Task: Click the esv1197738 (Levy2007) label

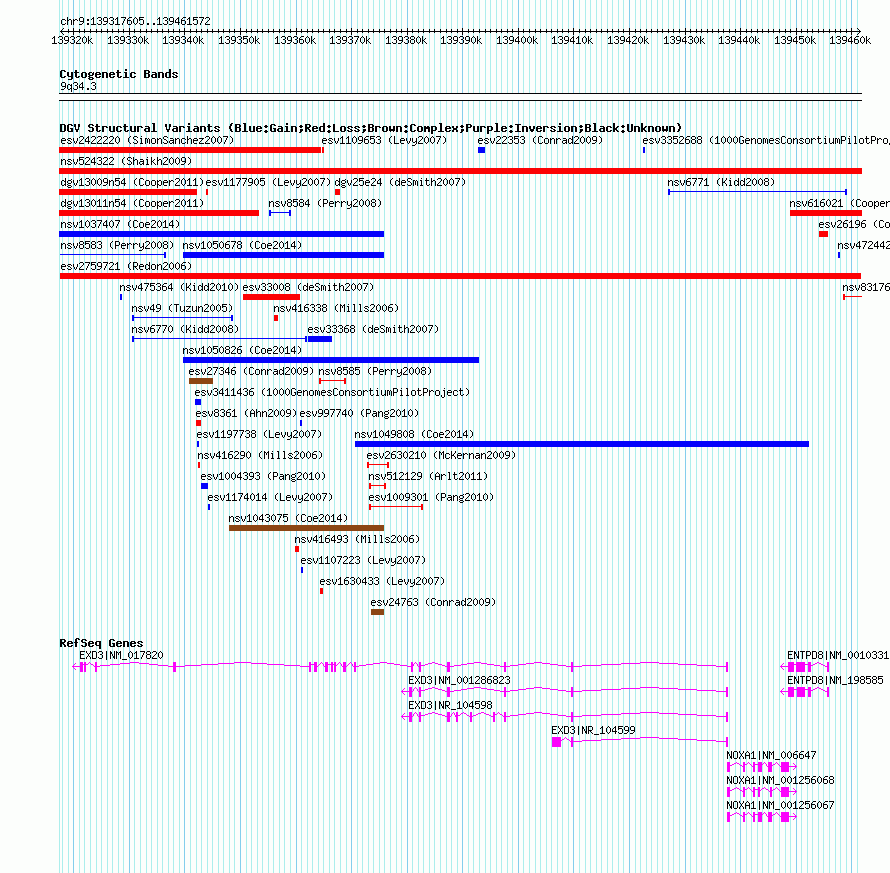Action: coord(259,434)
